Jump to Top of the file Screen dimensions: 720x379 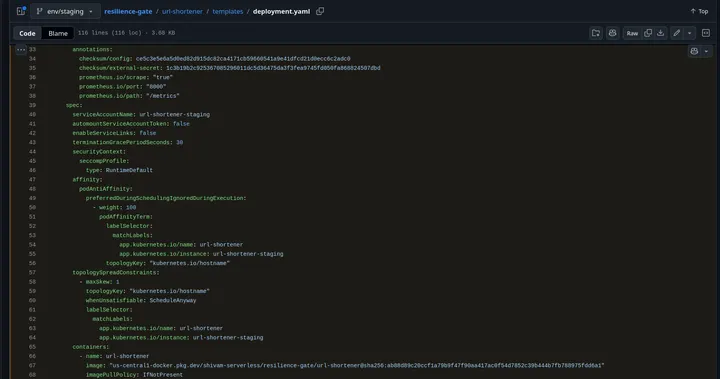pos(699,11)
